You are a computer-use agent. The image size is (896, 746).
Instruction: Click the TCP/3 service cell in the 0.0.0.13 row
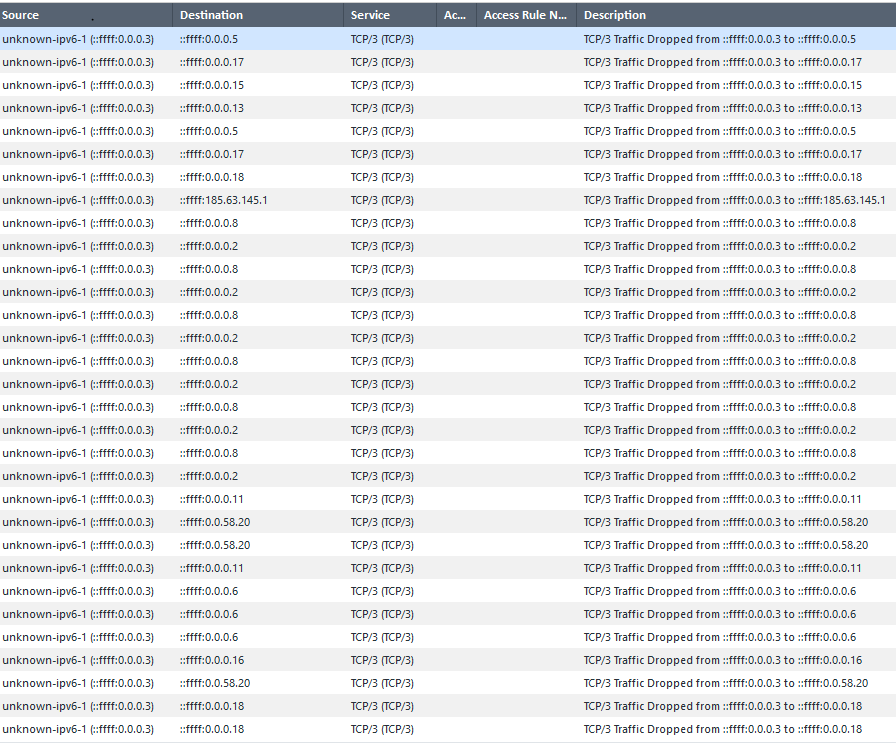[x=382, y=108]
